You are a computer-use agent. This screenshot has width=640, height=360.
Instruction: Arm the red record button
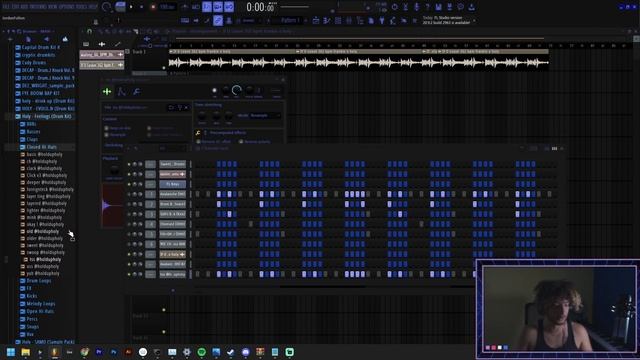[x=153, y=7]
